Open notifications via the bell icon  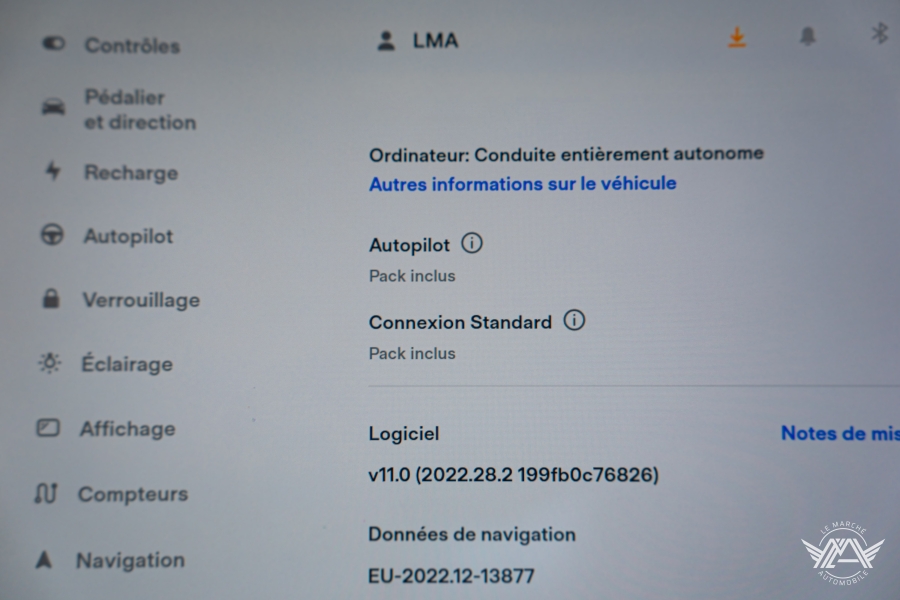point(808,36)
